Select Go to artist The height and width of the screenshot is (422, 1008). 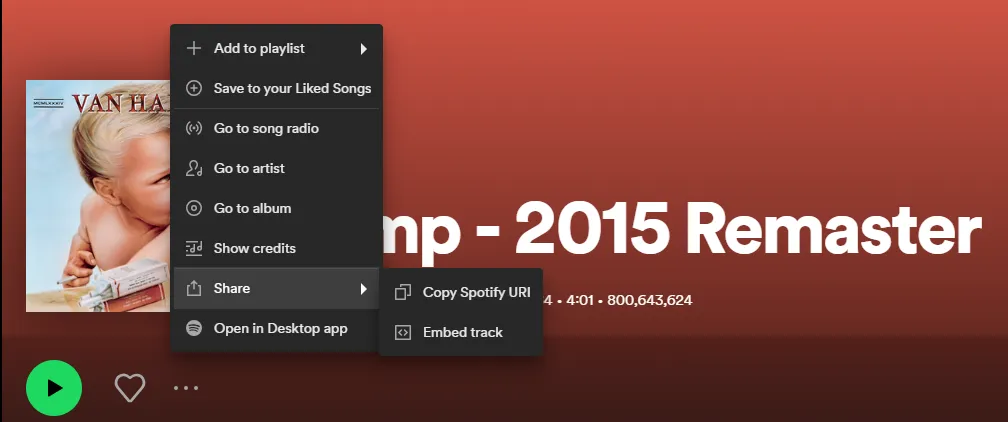point(276,168)
